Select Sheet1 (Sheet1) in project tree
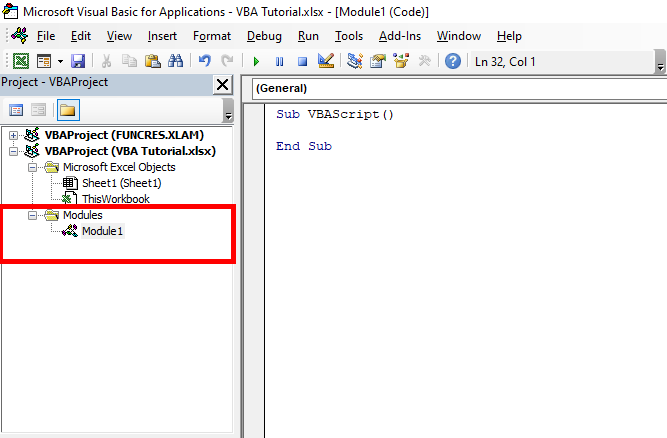The width and height of the screenshot is (667, 438). (x=122, y=183)
